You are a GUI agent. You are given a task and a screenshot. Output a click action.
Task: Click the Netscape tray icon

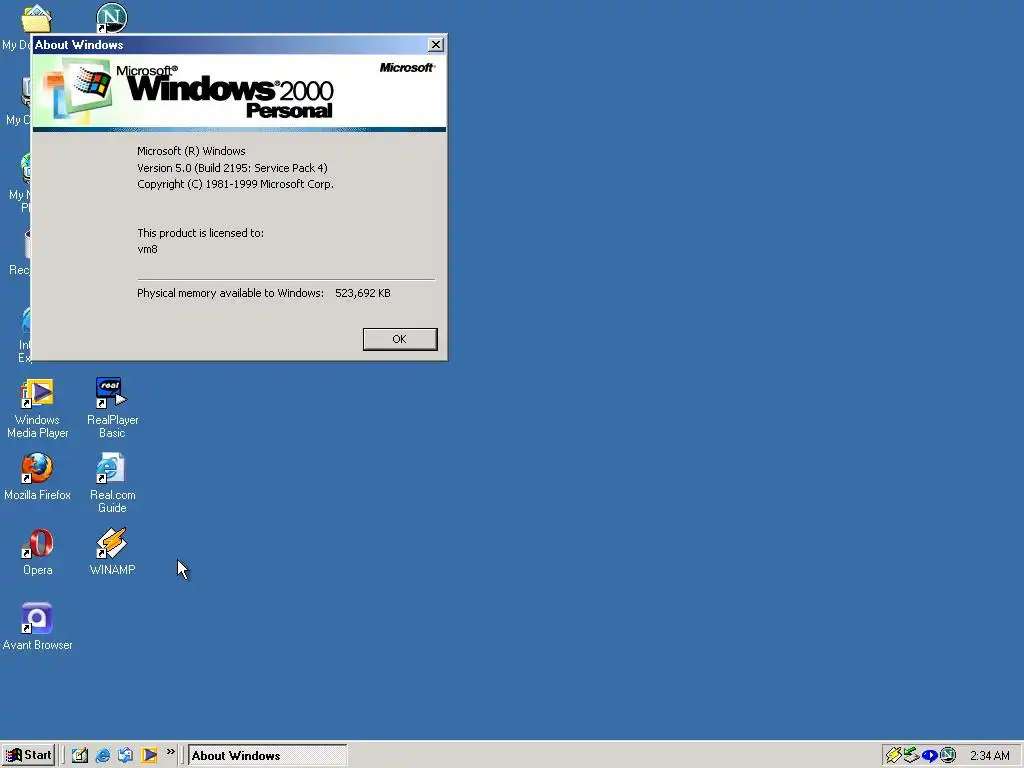(x=948, y=756)
